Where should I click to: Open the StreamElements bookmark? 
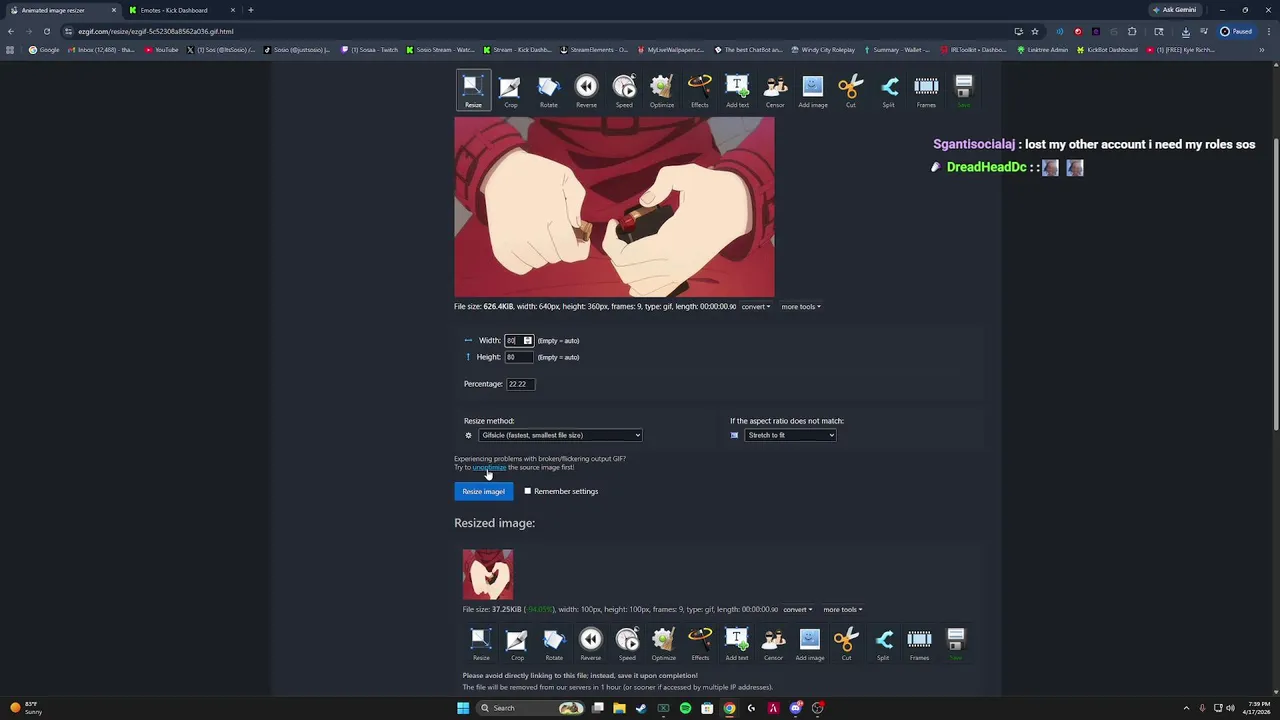[594, 50]
